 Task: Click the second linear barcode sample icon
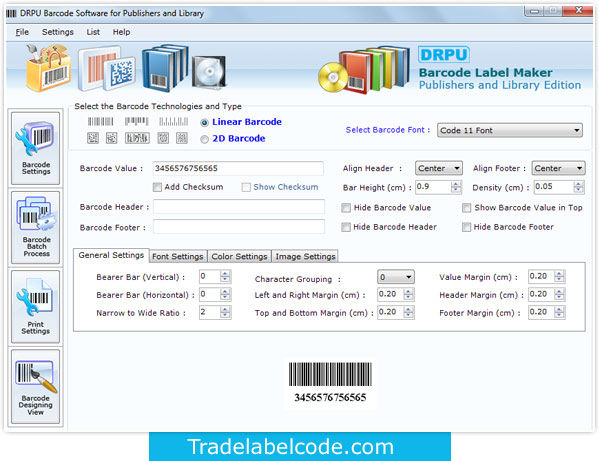point(136,121)
